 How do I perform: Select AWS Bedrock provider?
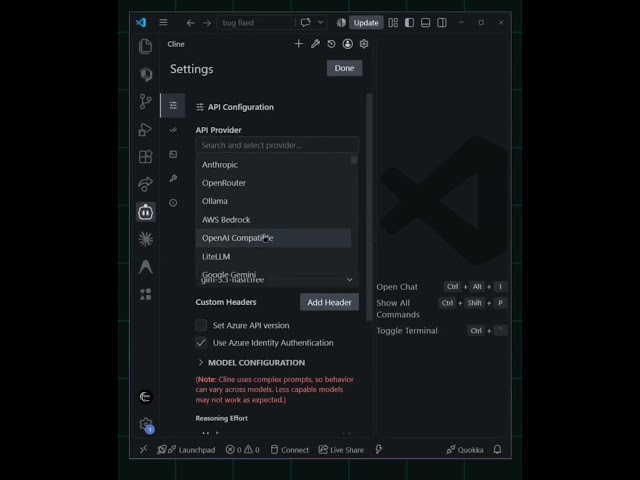(273, 220)
